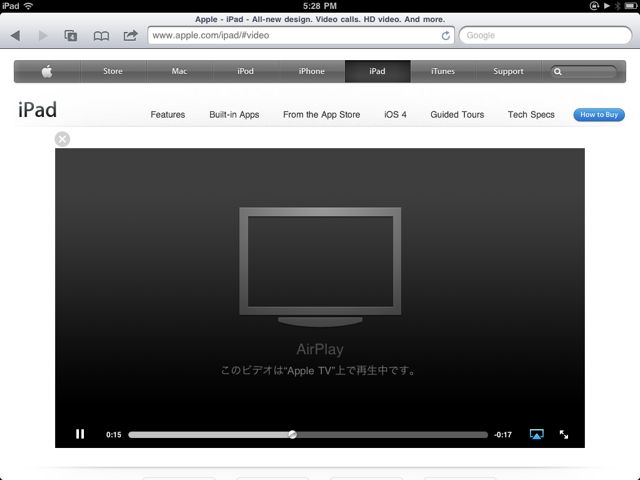Tap the 5:28 PM clock in status bar
The height and width of the screenshot is (480, 640).
point(320,6)
